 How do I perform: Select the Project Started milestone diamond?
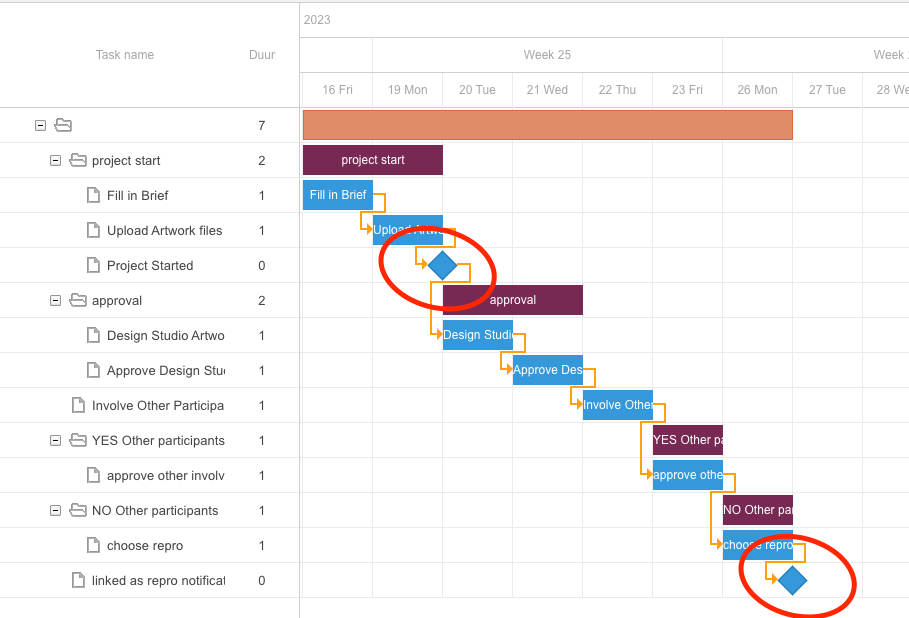click(x=442, y=265)
